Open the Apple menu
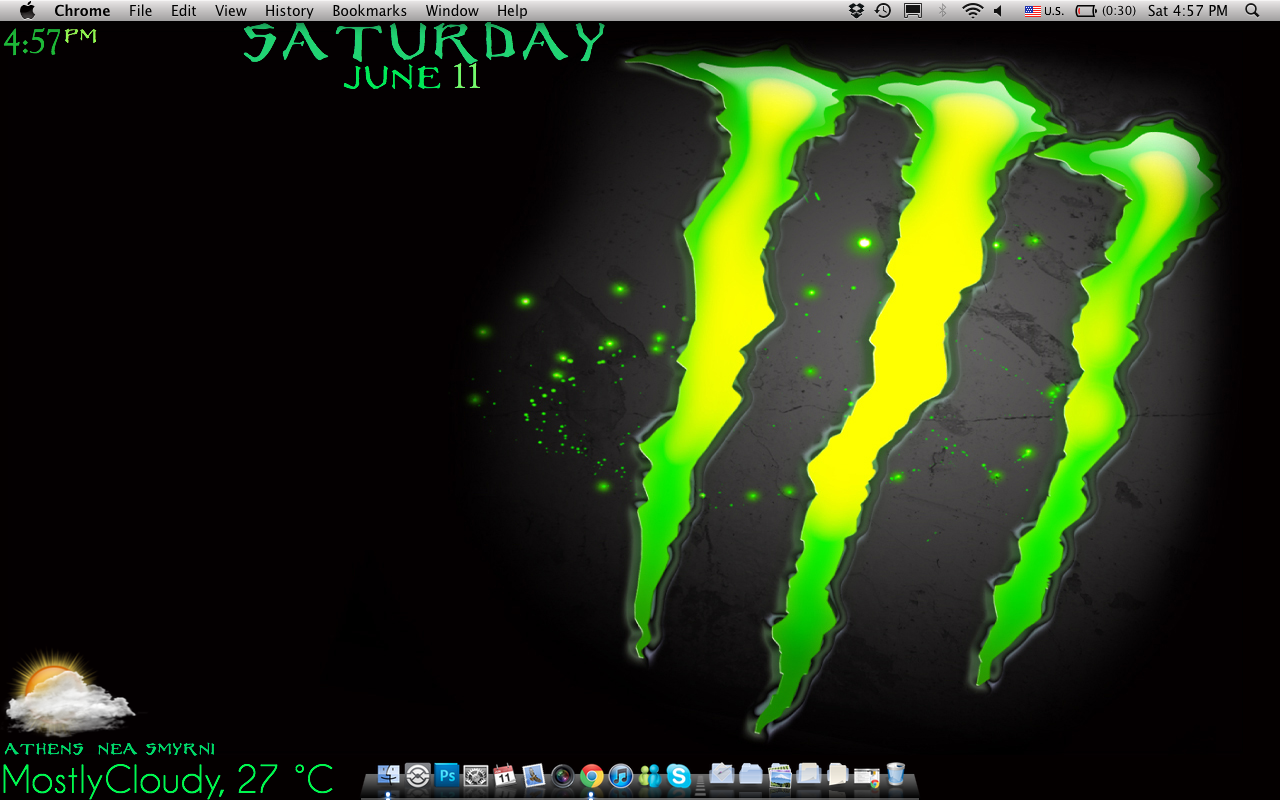1280x800 pixels. 27,10
